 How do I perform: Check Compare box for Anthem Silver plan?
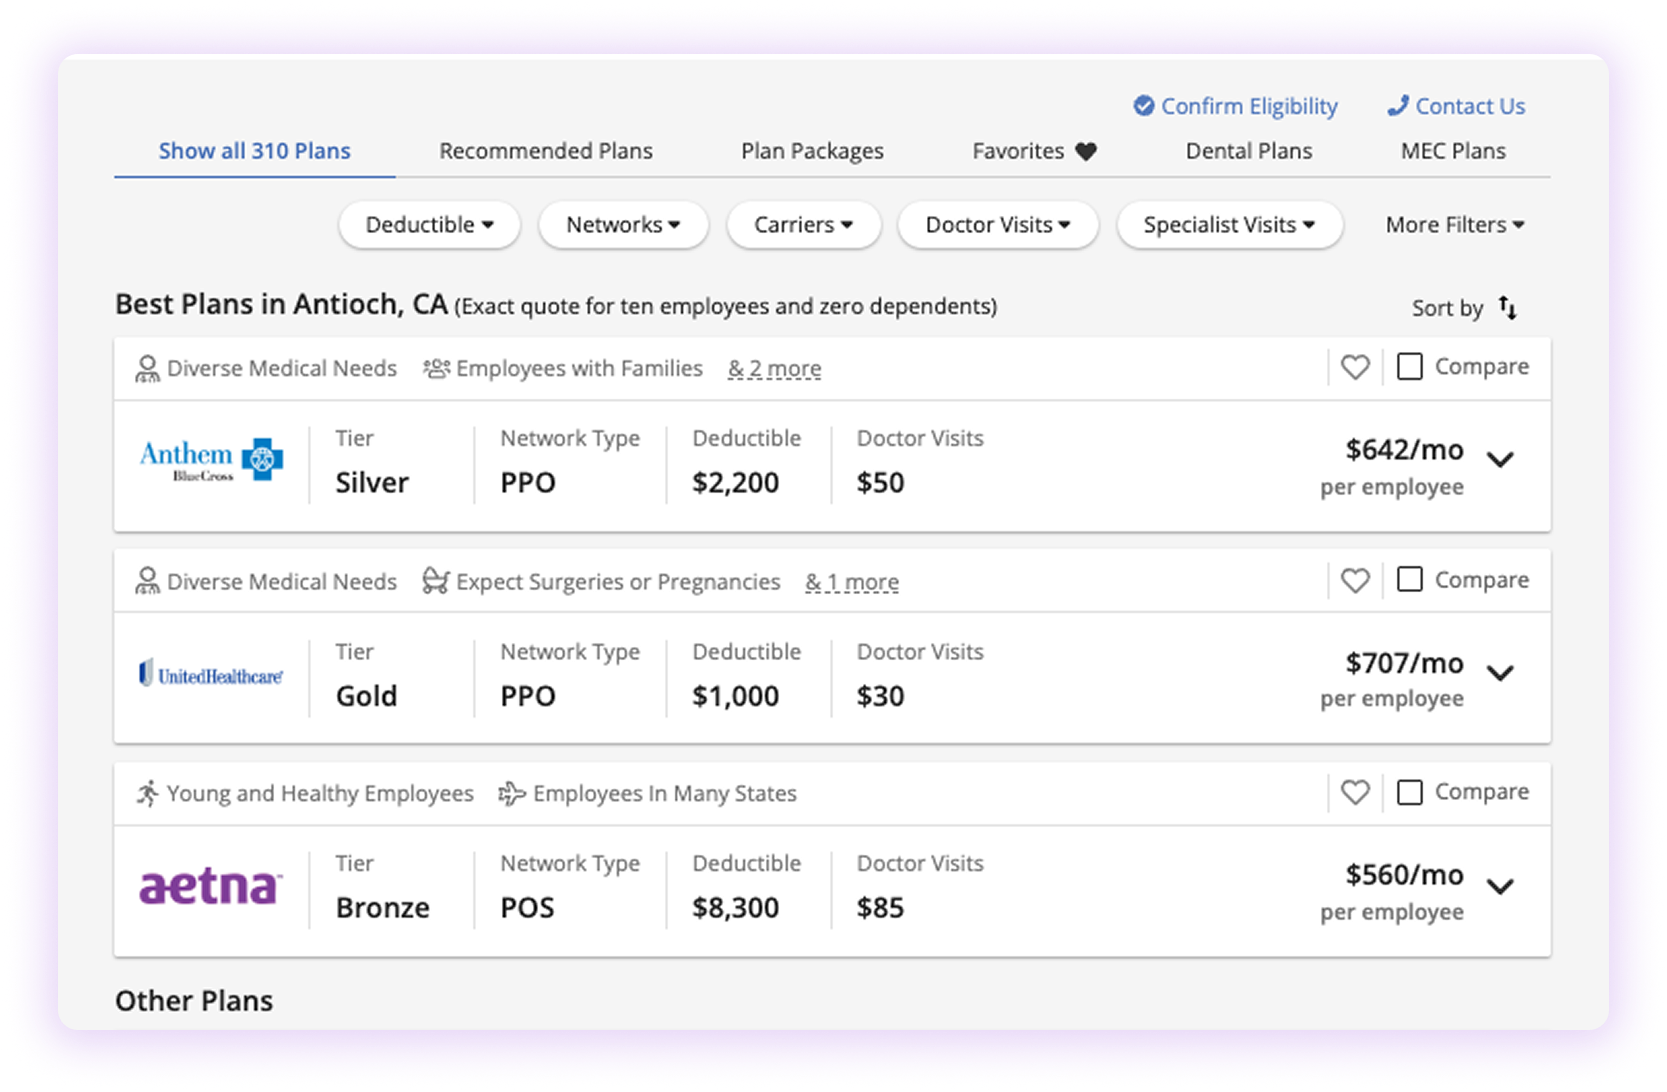pos(1409,367)
